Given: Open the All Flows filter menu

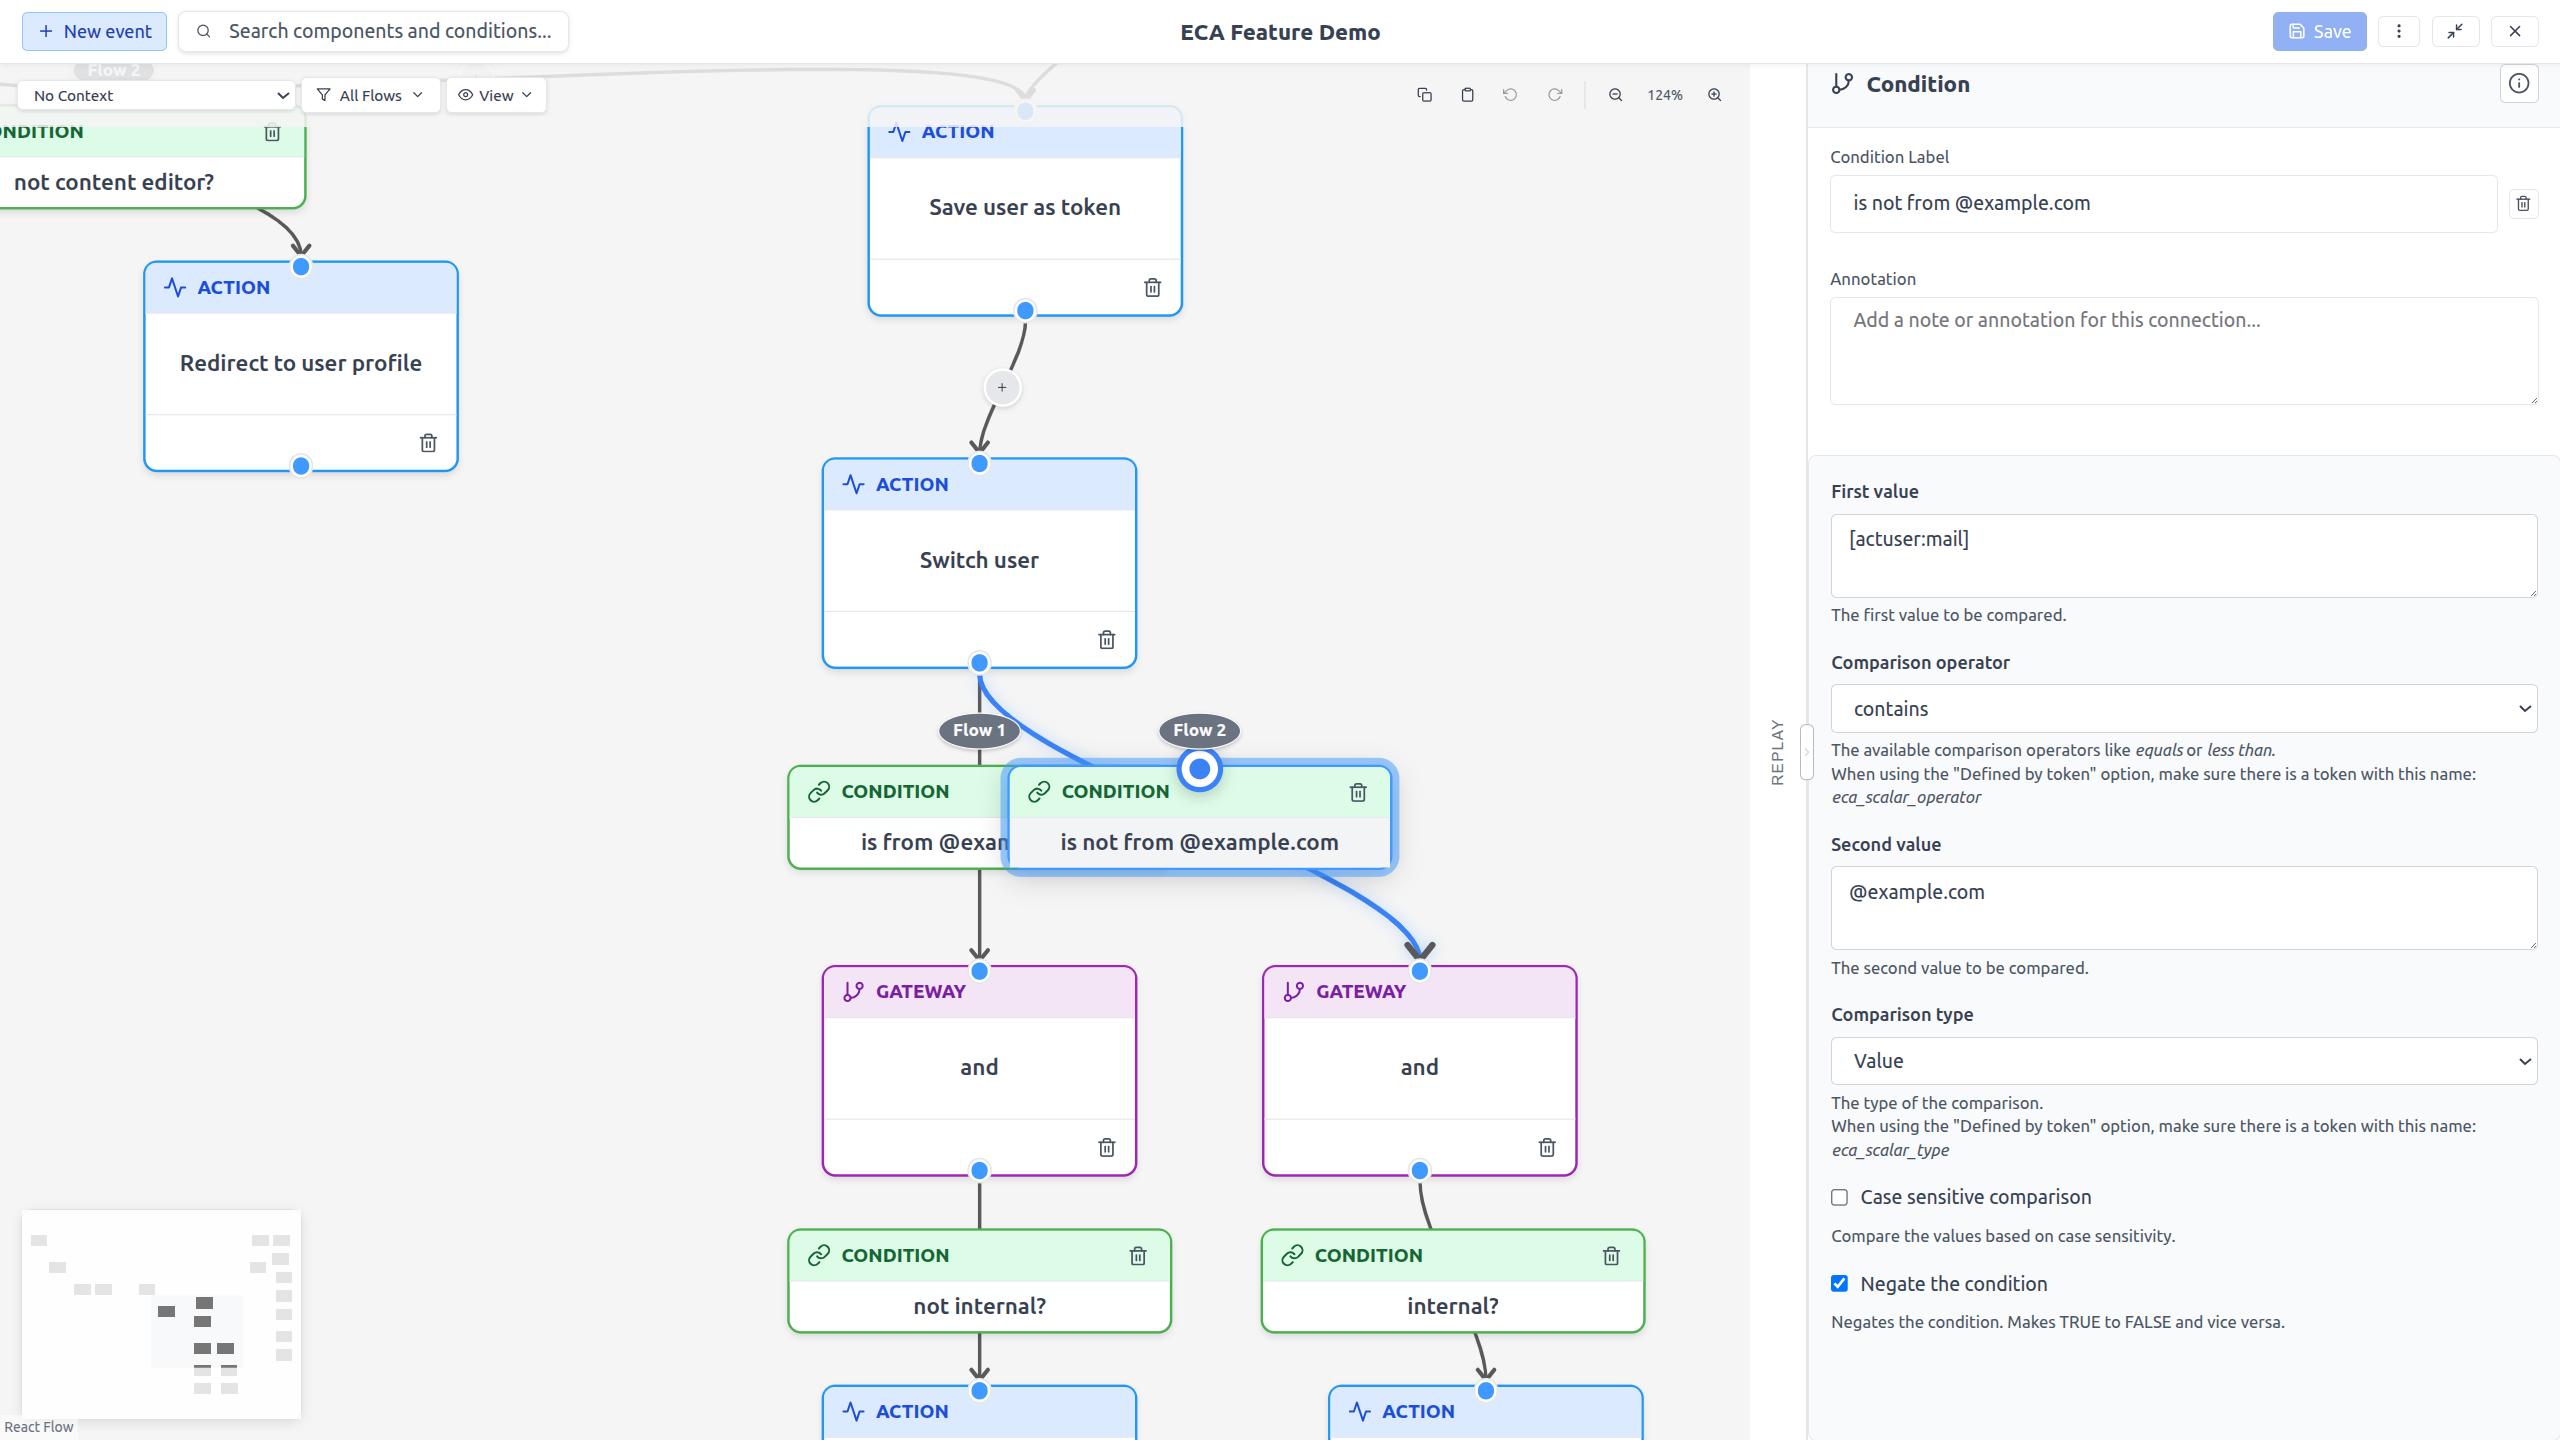Looking at the screenshot, I should (x=370, y=95).
